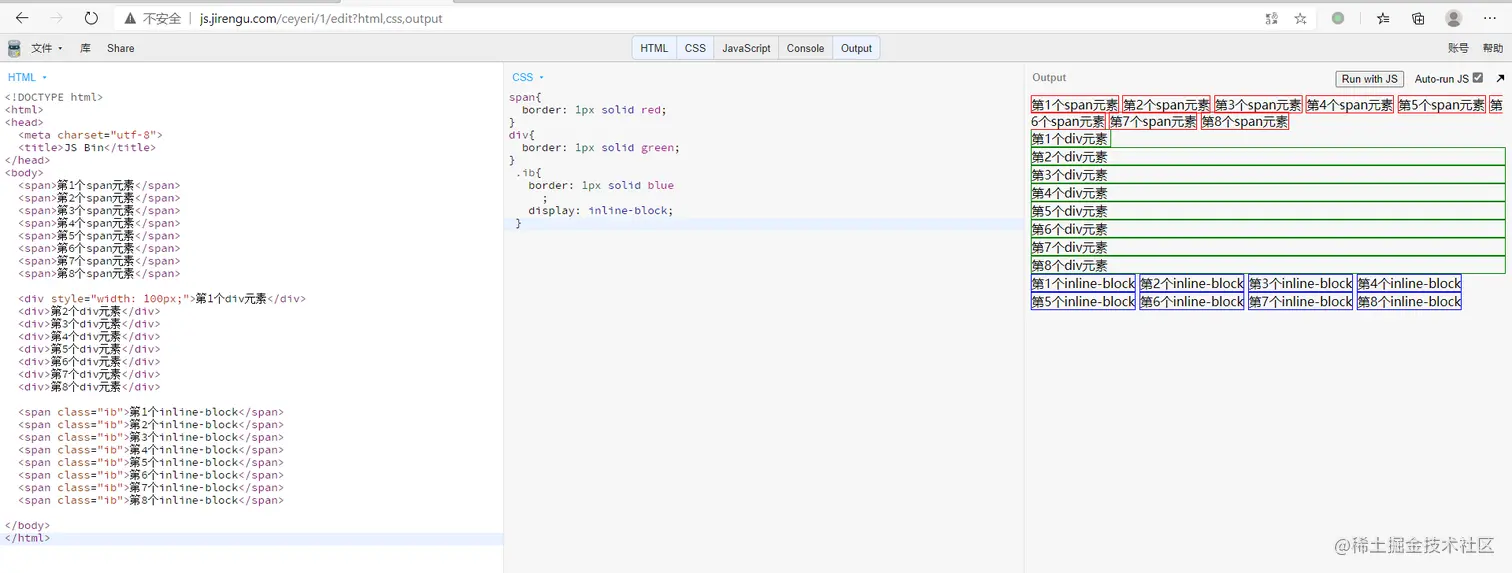Click the 第8个span元素 output box
This screenshot has height=573, width=1512.
[x=1245, y=122]
